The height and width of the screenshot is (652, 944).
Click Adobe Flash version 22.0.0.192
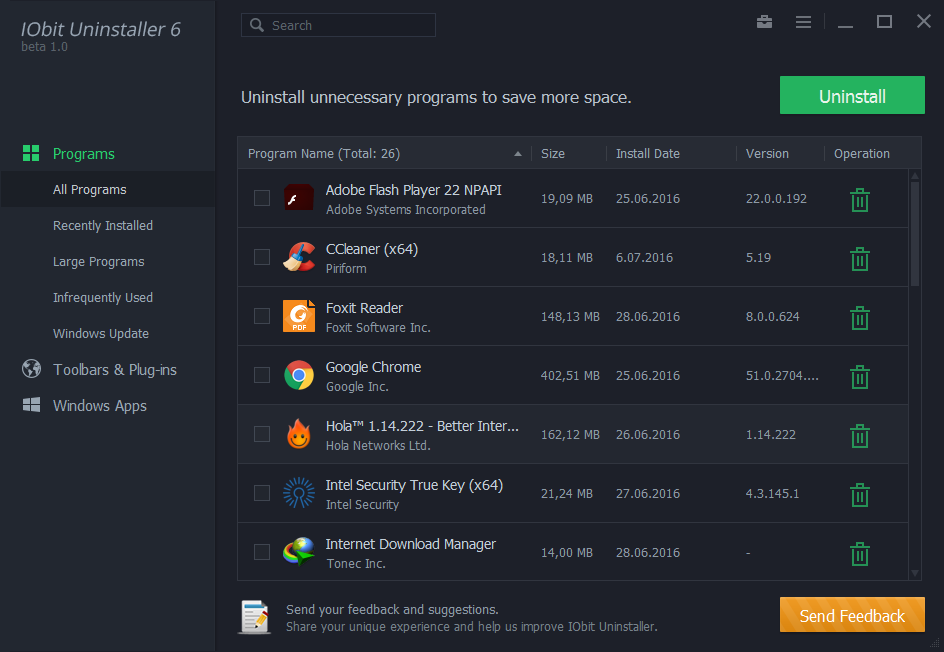pyautogui.click(x=776, y=199)
